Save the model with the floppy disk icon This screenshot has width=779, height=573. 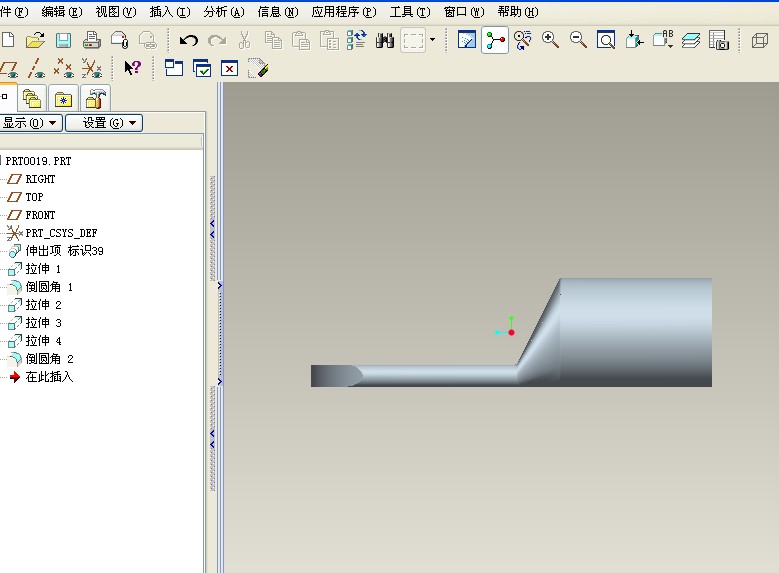click(x=63, y=40)
